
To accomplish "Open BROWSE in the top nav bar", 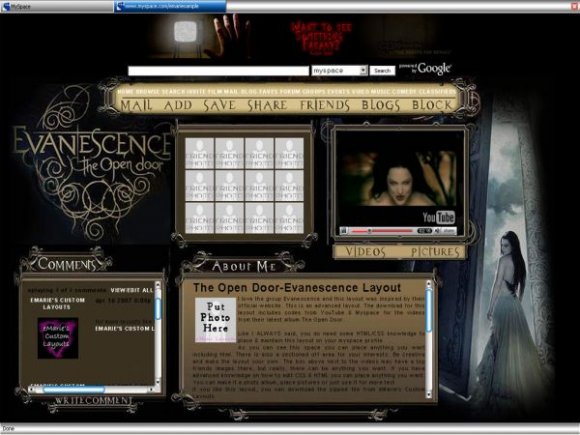I will point(148,91).
